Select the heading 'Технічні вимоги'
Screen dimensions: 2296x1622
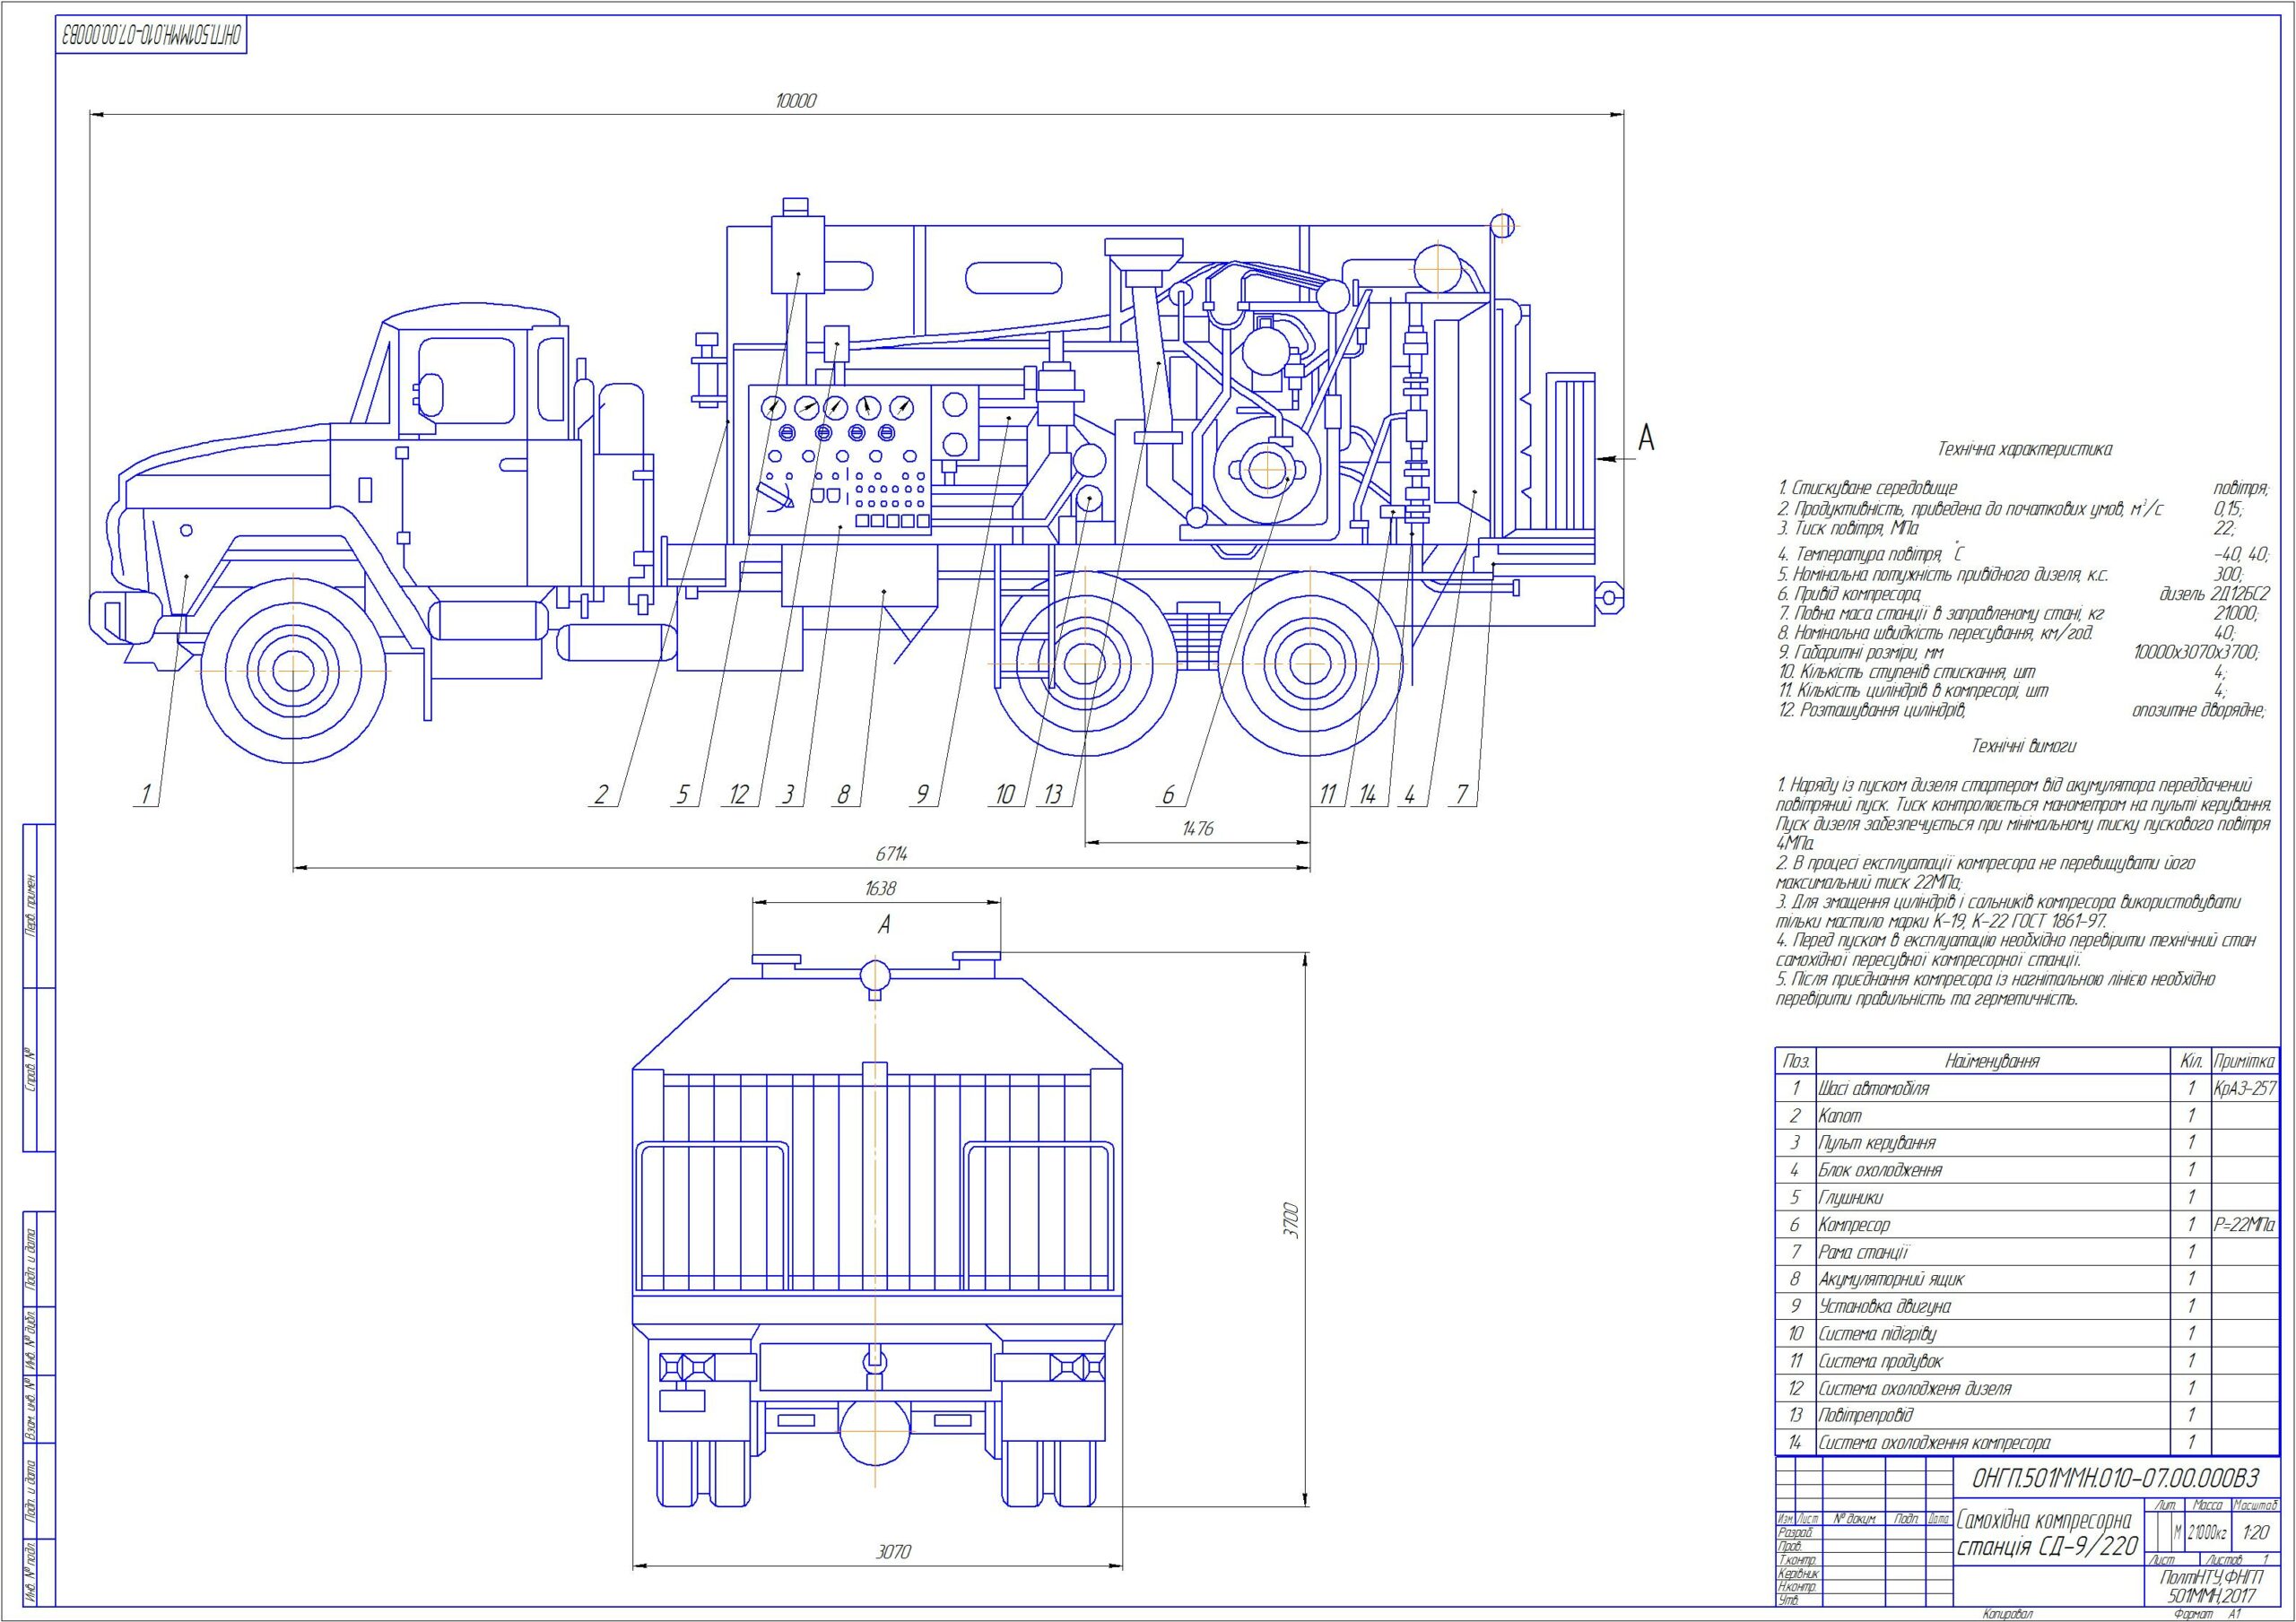click(2024, 747)
